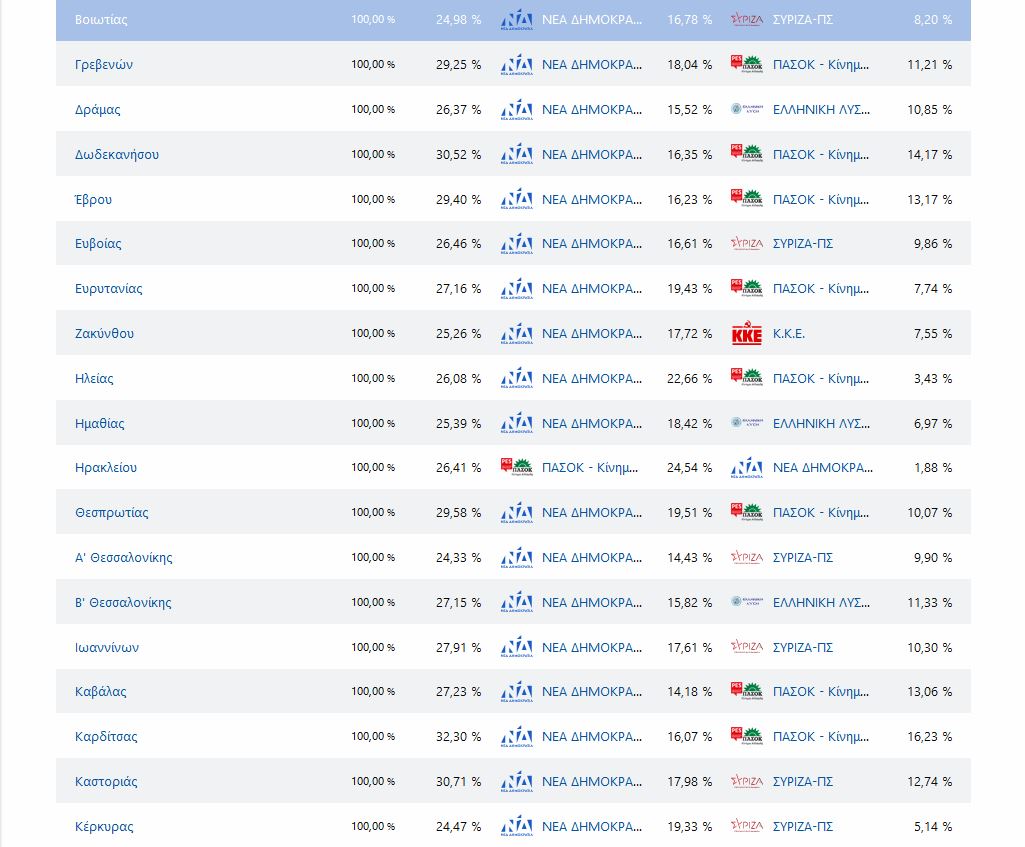This screenshot has width=1025, height=847.
Task: Click the ΠΑΣΟΚ logo in Ηρακλείου row
Action: pos(517,468)
